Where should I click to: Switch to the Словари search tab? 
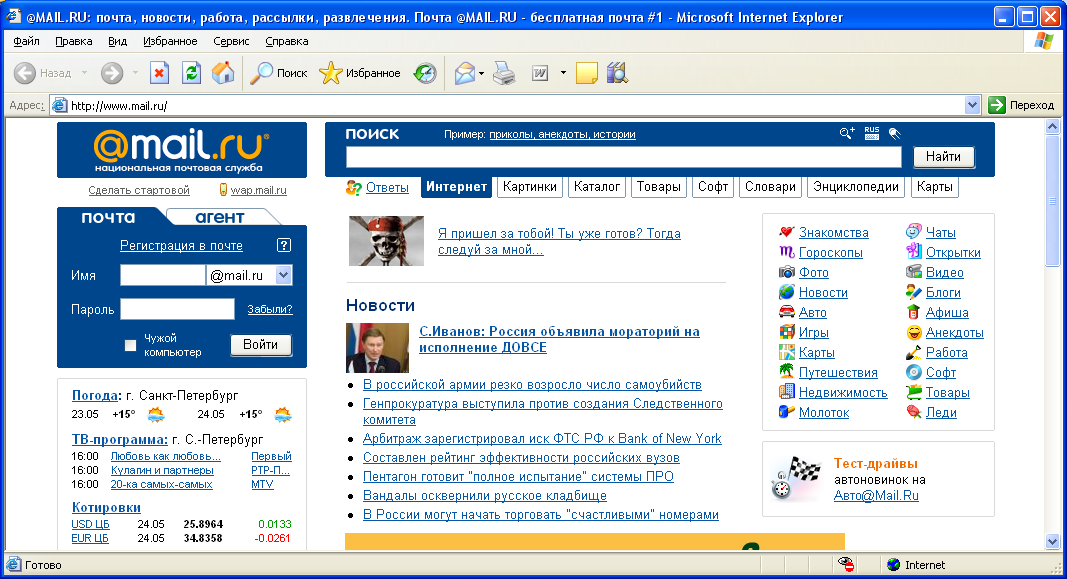pyautogui.click(x=770, y=187)
